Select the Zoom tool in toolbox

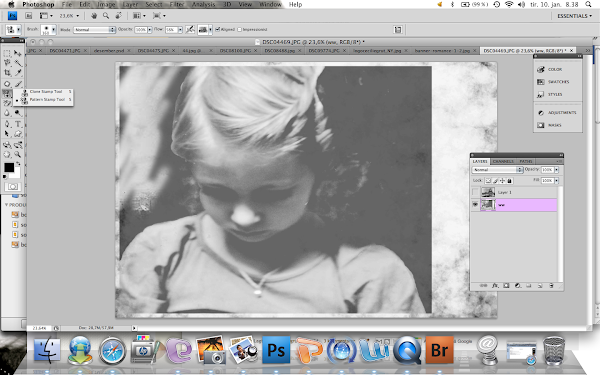18,155
